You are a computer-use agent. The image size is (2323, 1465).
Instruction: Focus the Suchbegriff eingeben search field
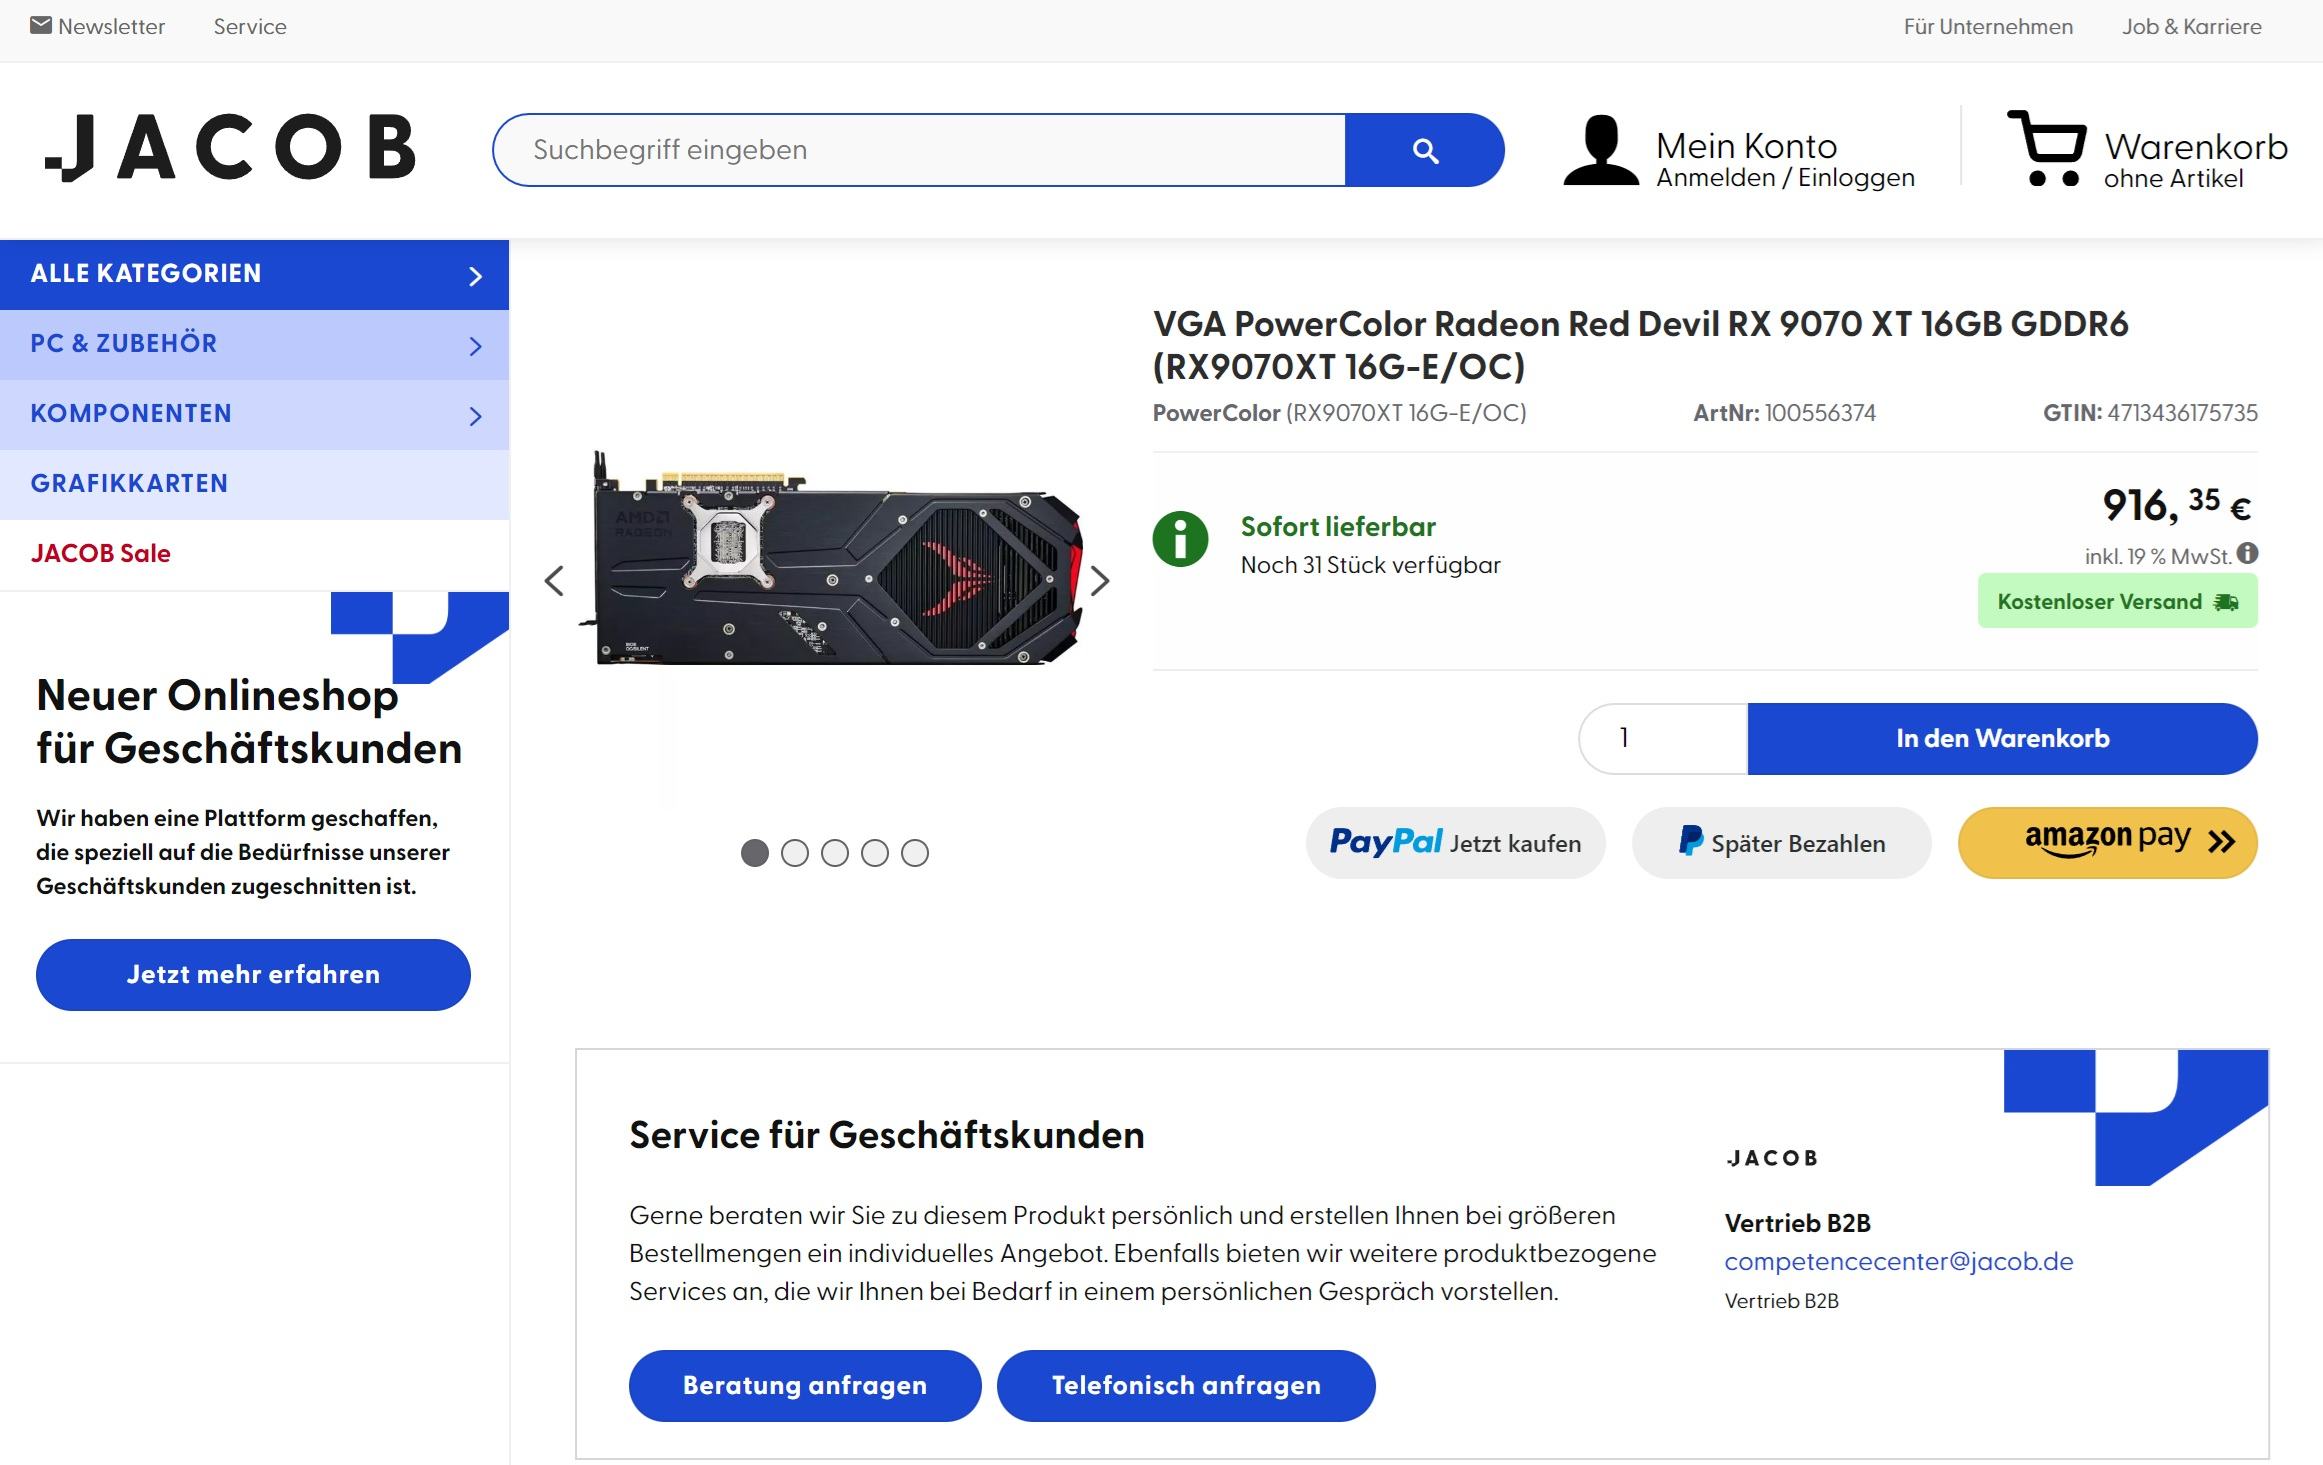pyautogui.click(x=920, y=150)
